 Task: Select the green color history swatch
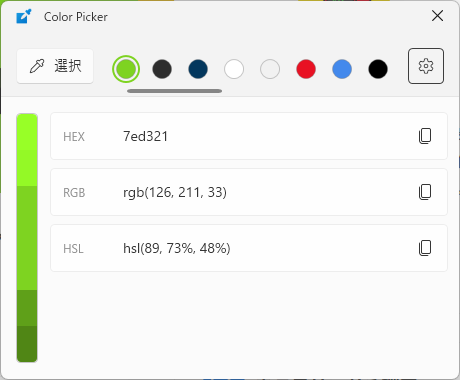point(126,69)
